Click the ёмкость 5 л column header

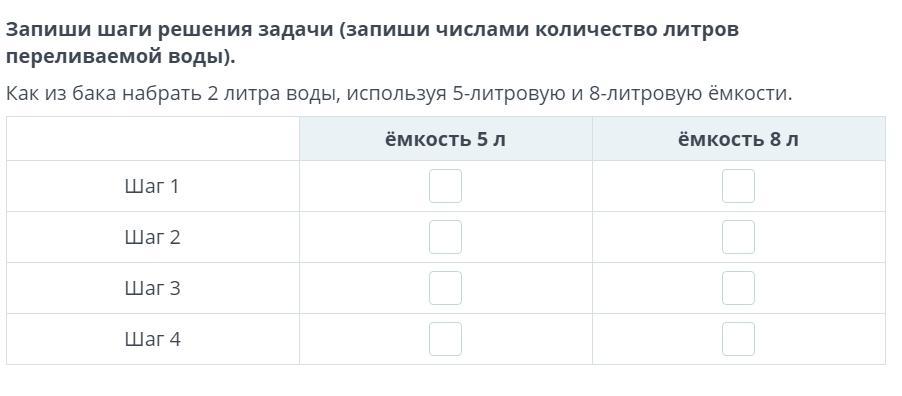pyautogui.click(x=445, y=139)
